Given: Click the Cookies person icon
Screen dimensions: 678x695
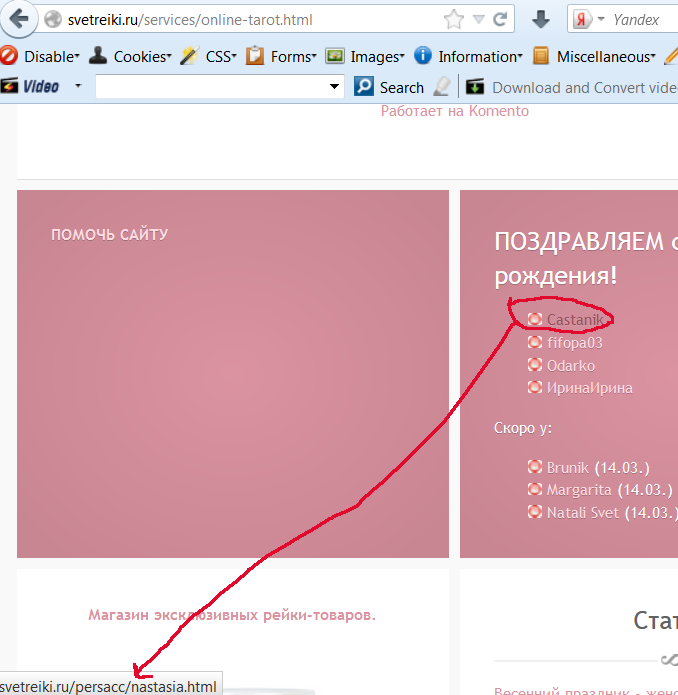Looking at the screenshot, I should [97, 55].
